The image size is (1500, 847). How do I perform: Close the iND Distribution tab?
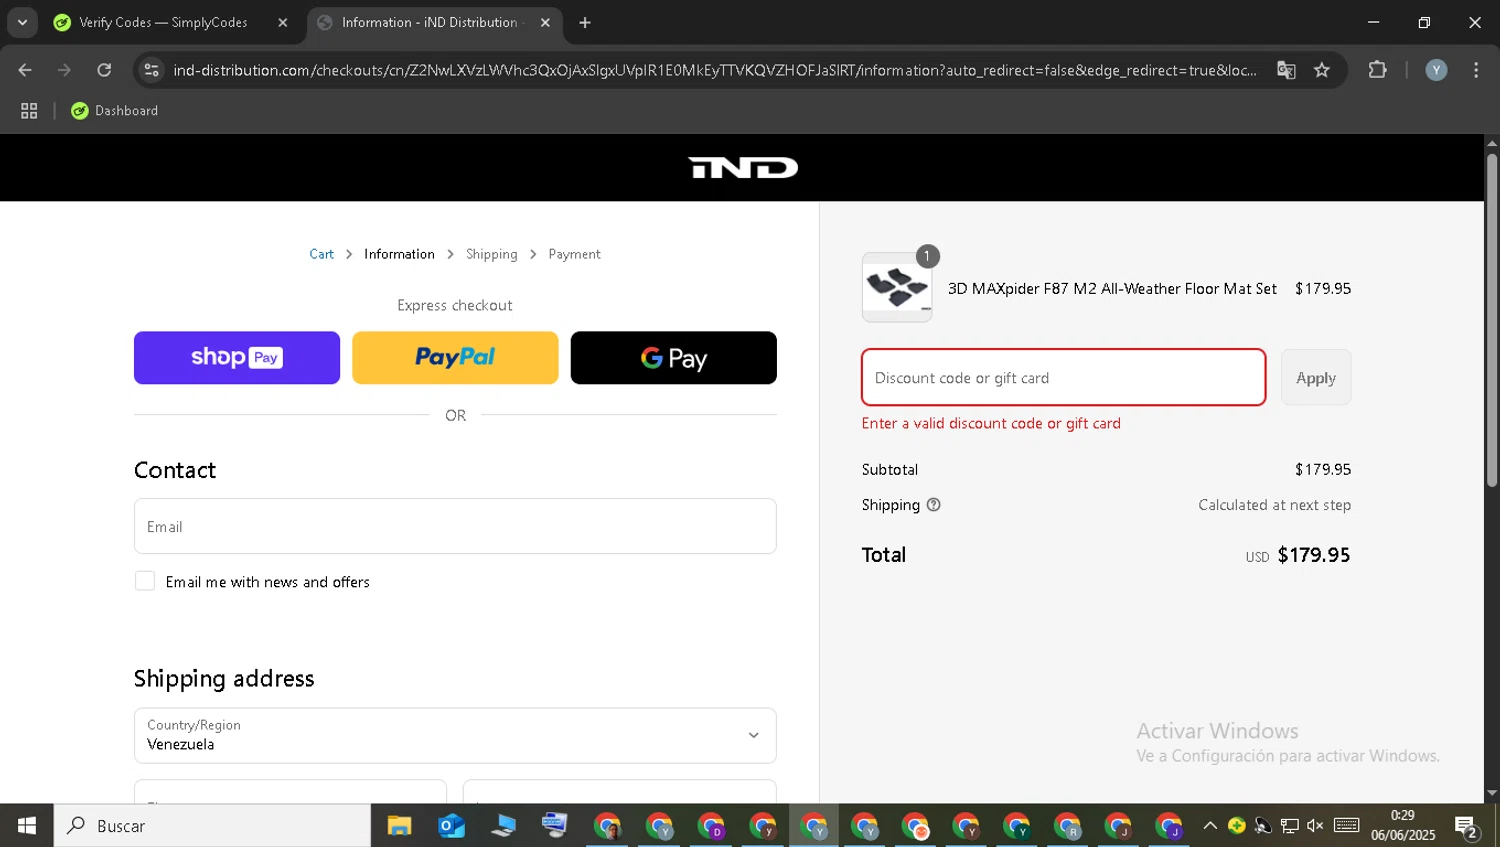[545, 22]
